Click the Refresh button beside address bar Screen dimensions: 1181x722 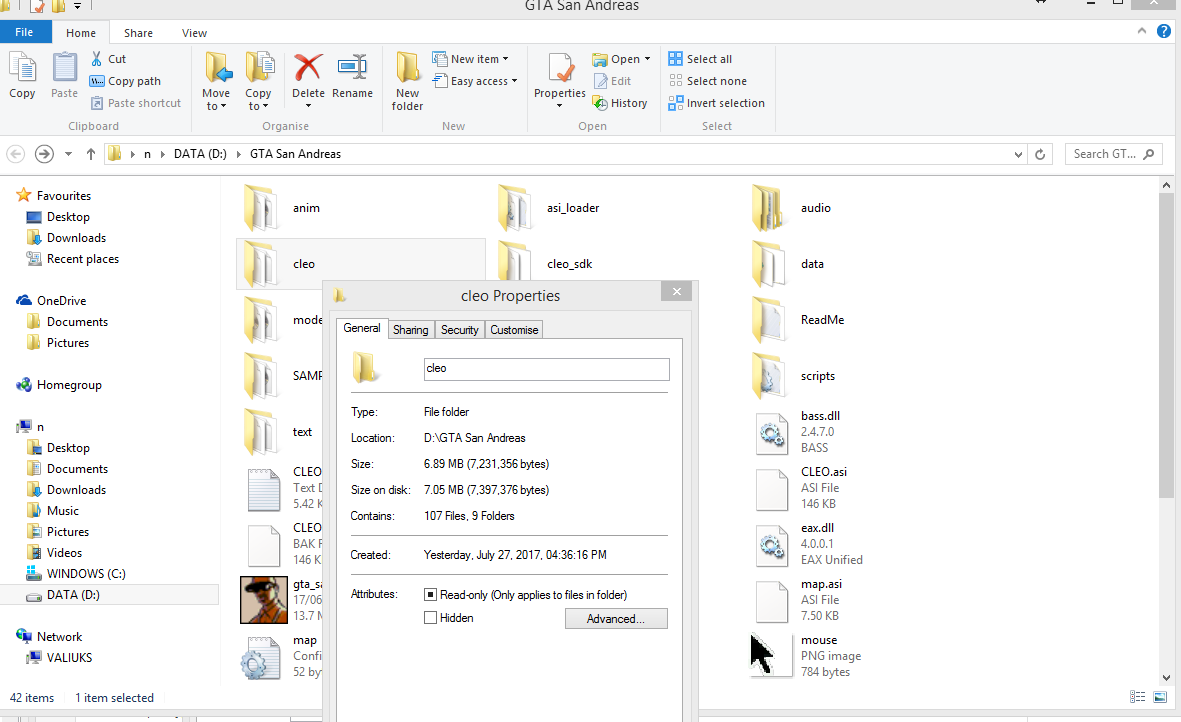pos(1040,154)
